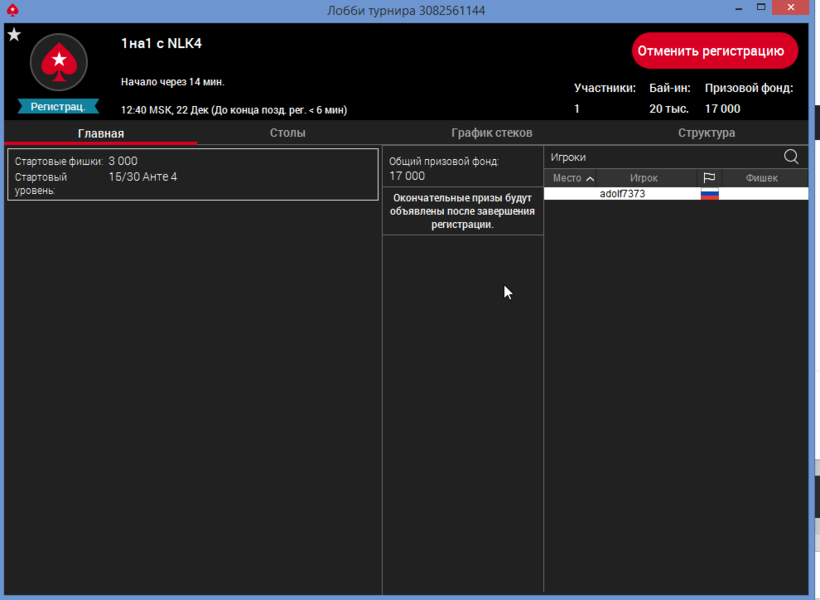
Task: Open the График стеков tab
Action: click(x=491, y=133)
